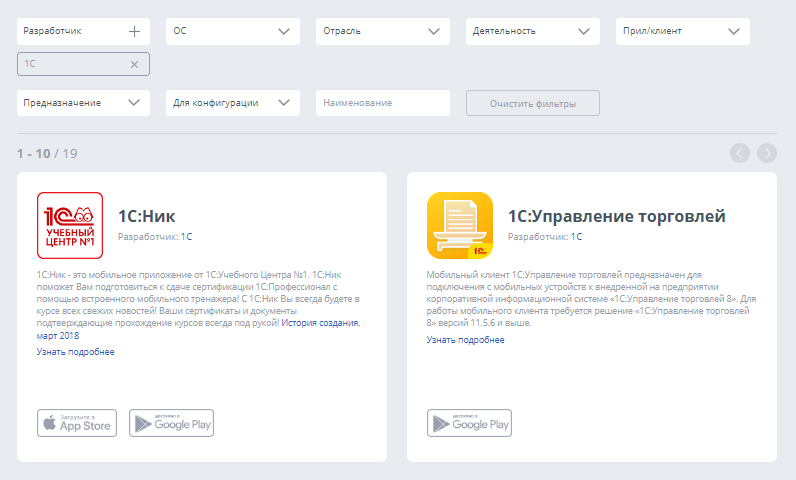The image size is (796, 480).
Task: Open the 1С:Ник title
Action: (147, 216)
